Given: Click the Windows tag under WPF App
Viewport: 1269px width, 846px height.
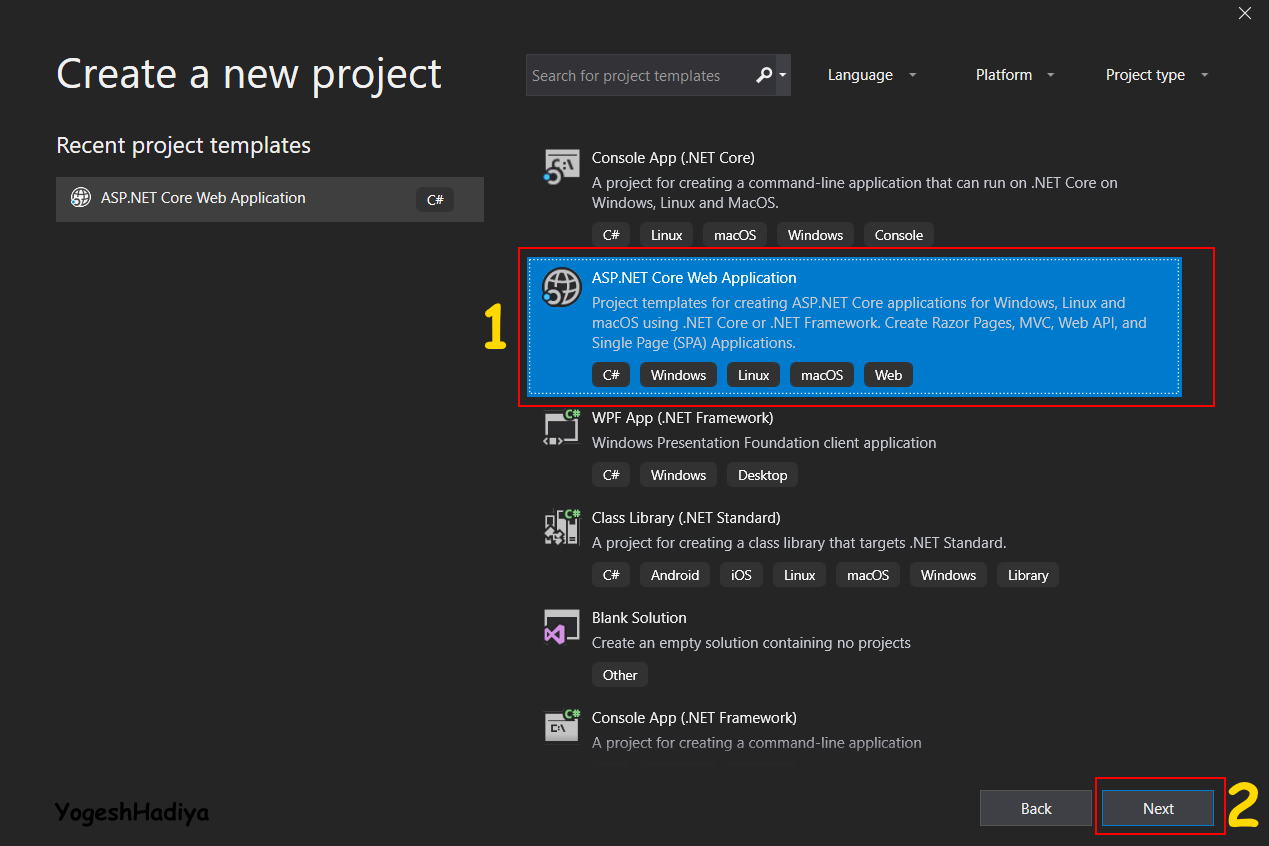Looking at the screenshot, I should click(x=678, y=475).
